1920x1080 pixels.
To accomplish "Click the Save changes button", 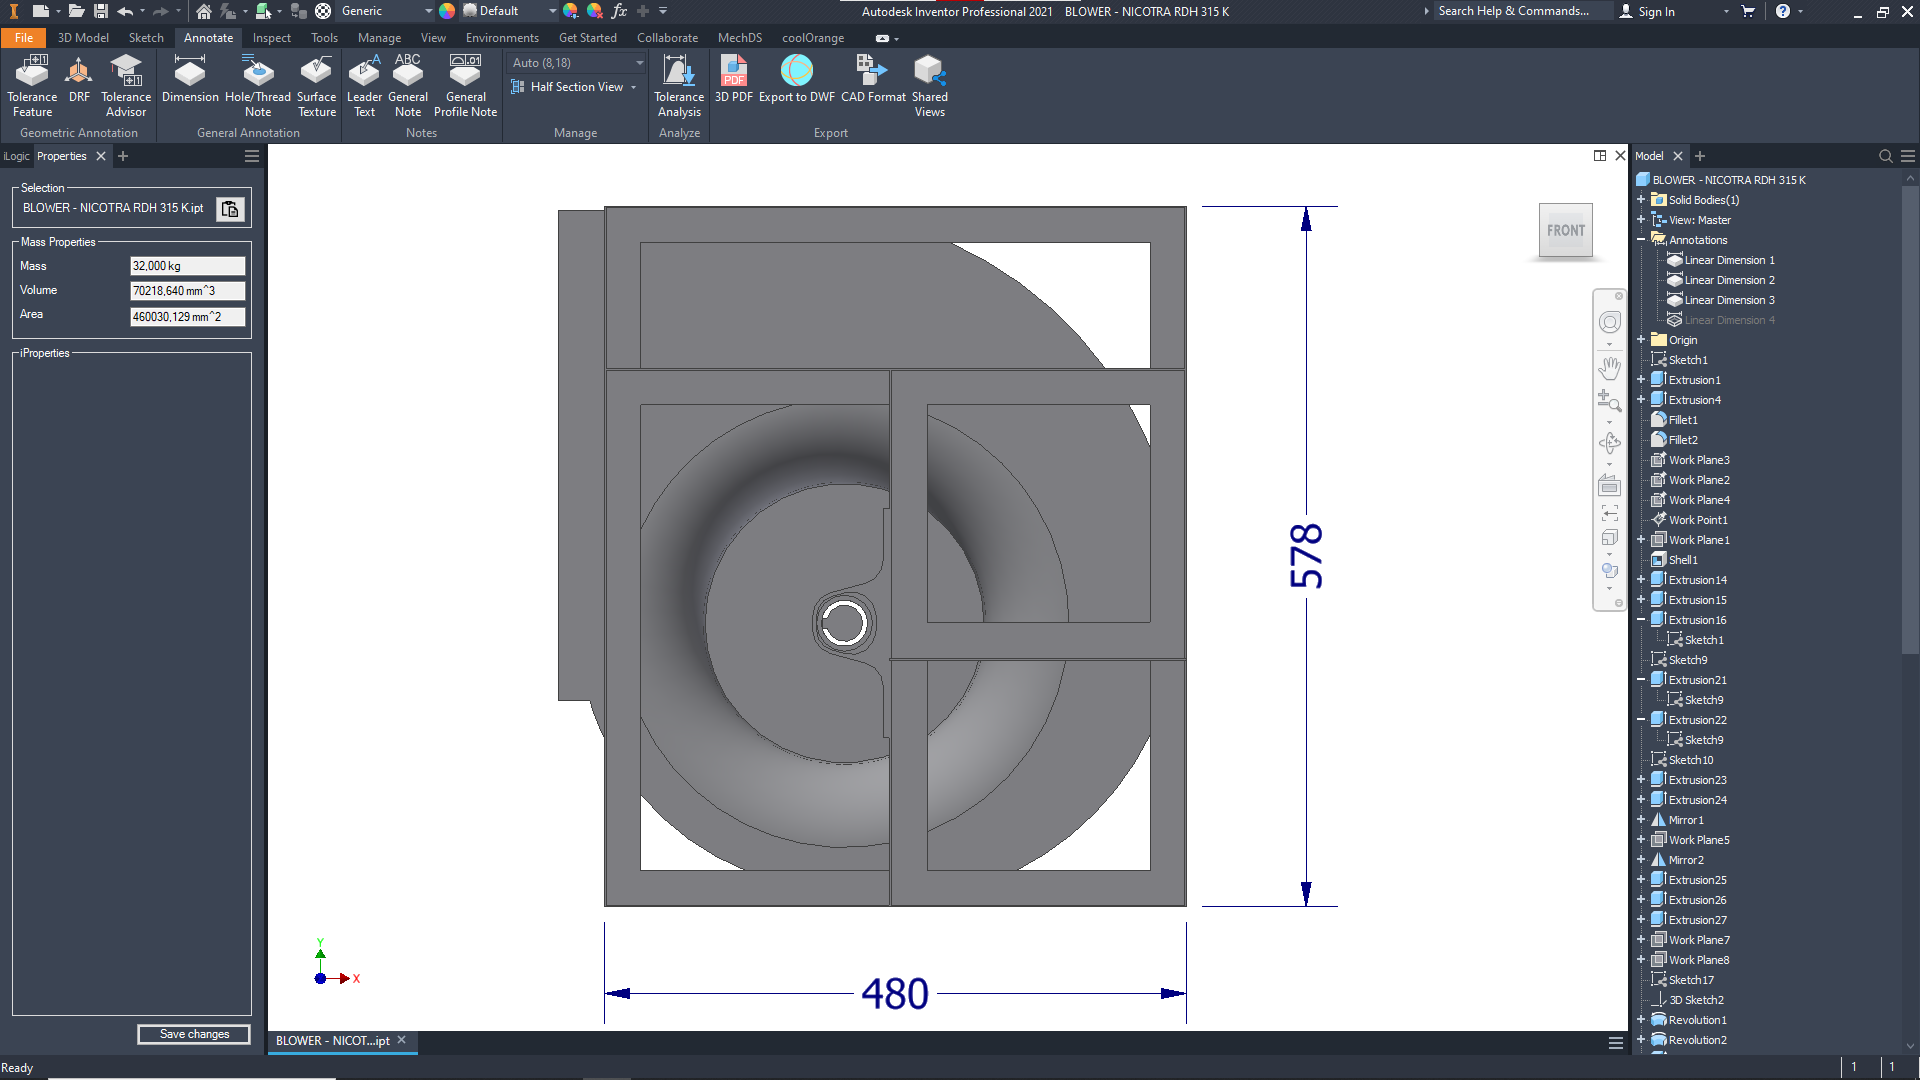I will (x=194, y=1034).
